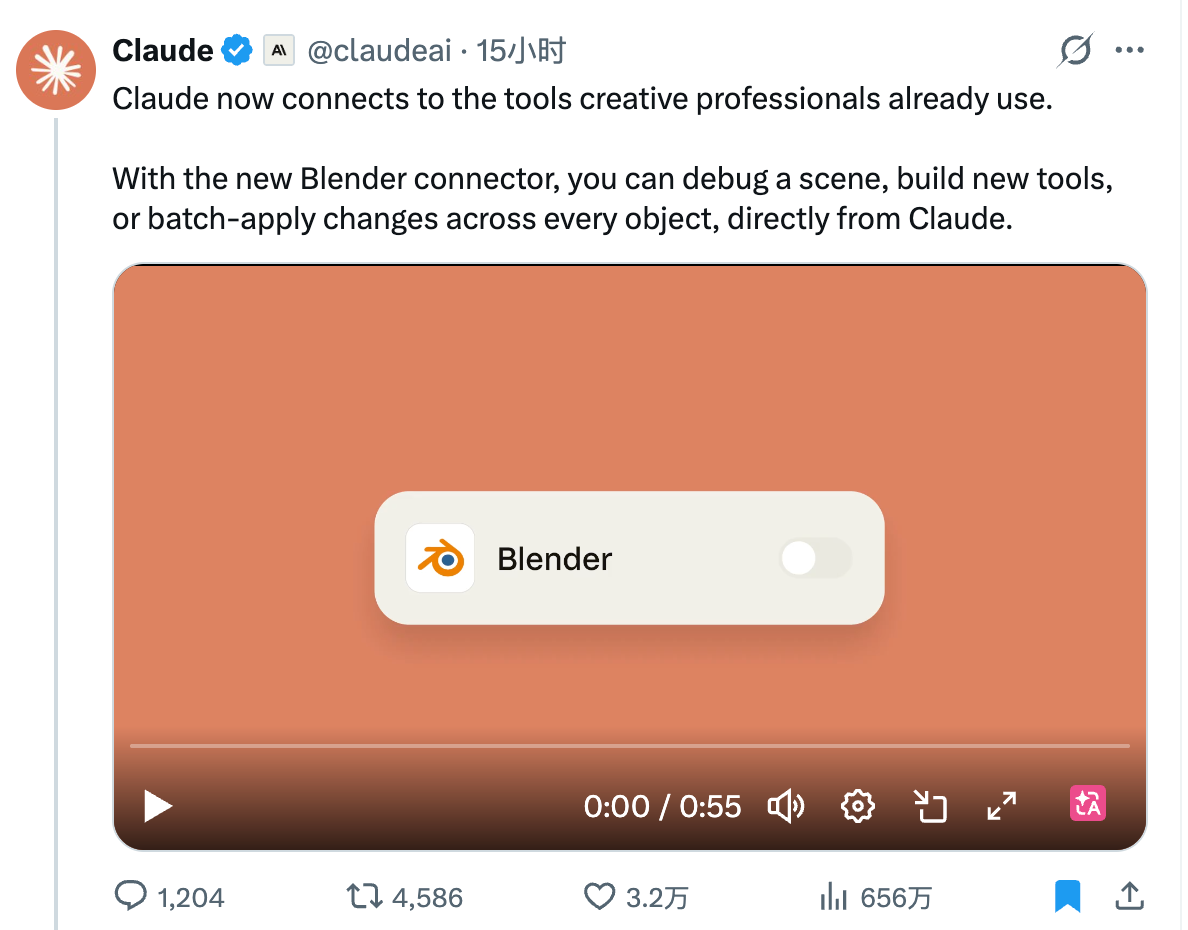
Task: Open the video quality settings gear
Action: coord(858,806)
